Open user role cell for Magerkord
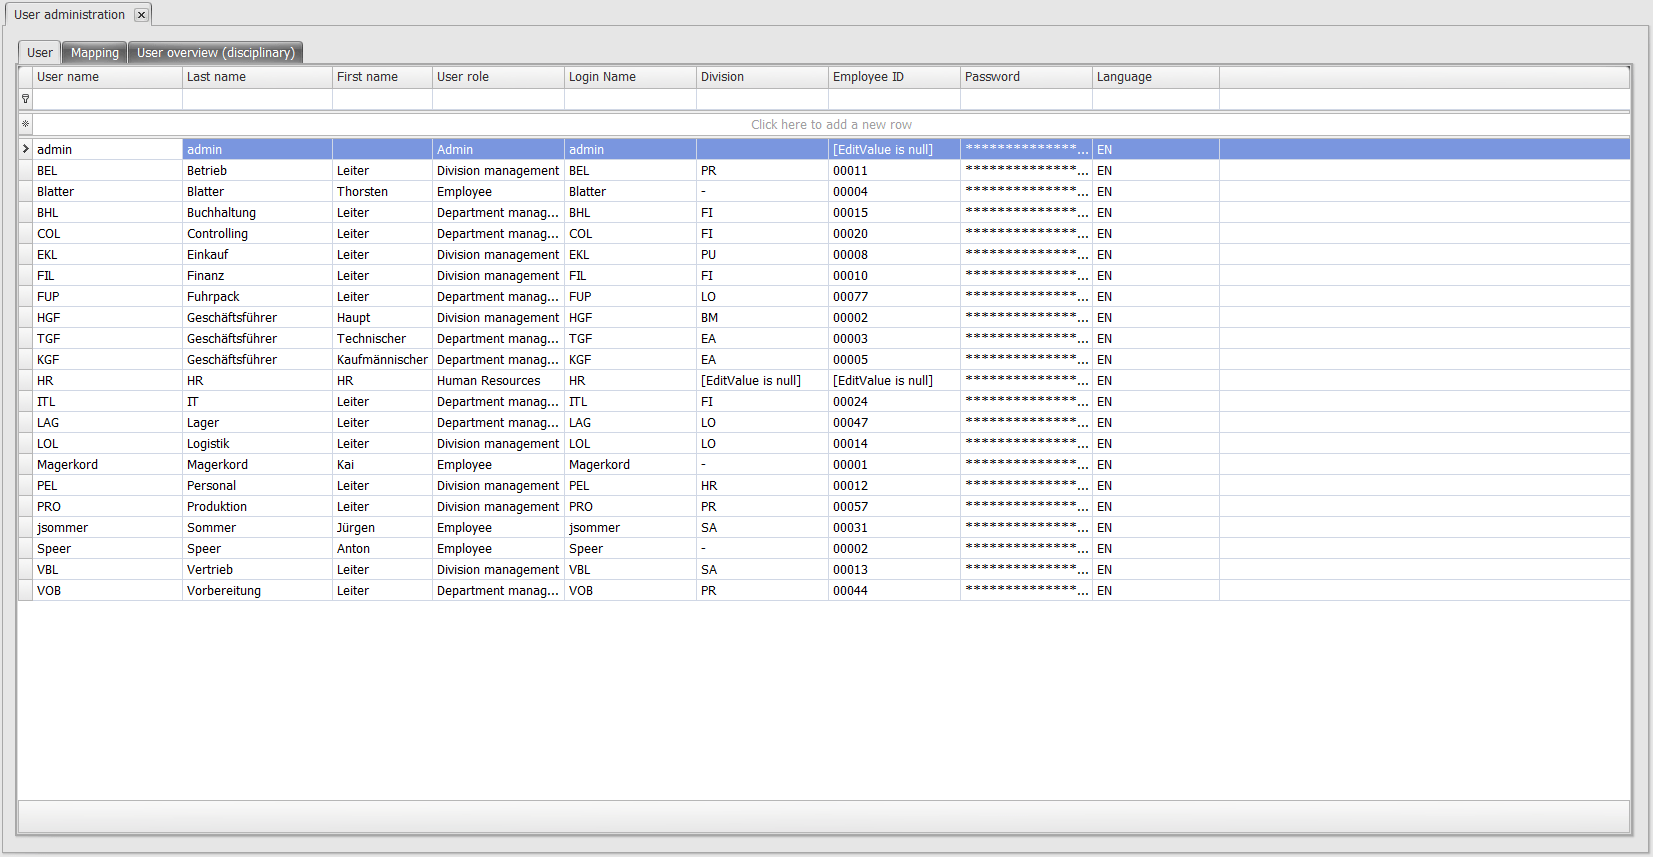This screenshot has width=1653, height=857. [x=497, y=465]
